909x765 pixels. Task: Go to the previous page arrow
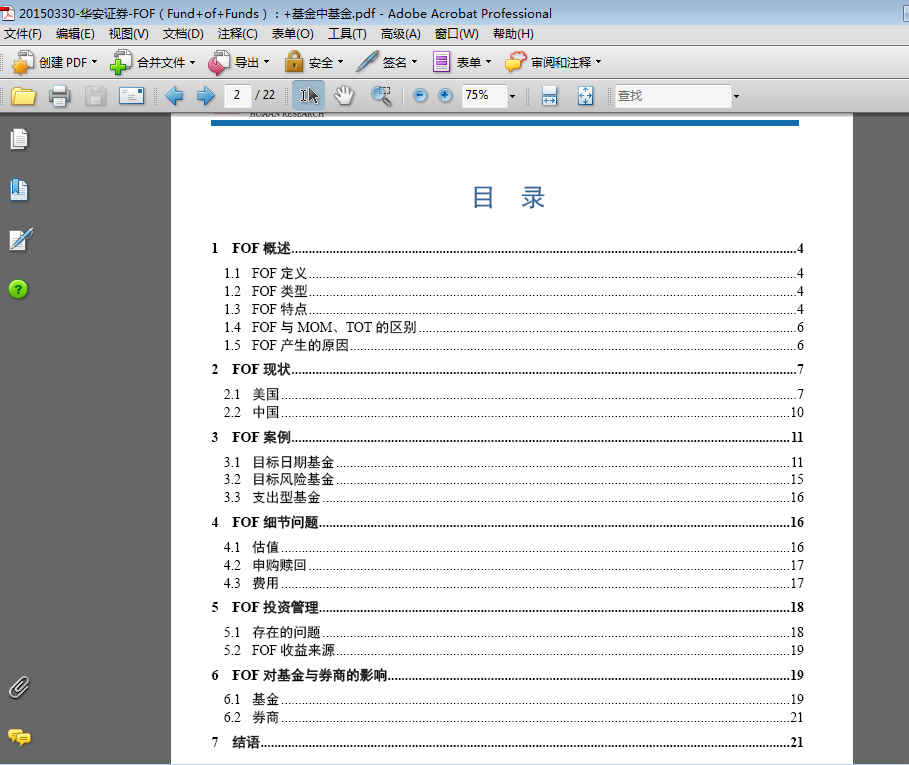(x=174, y=96)
